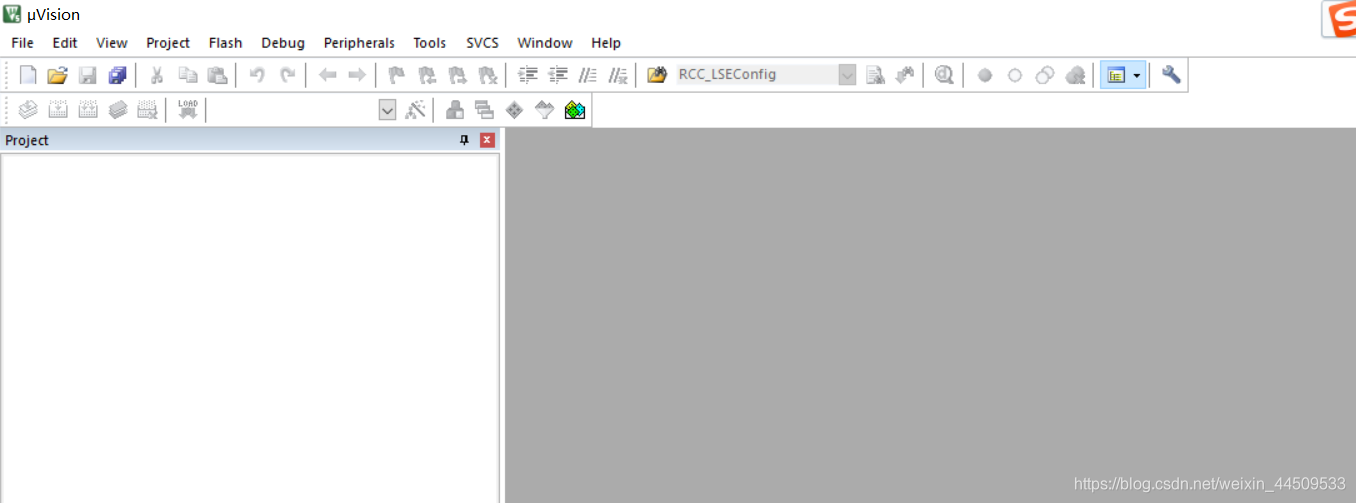Click the Sogou input method icon

(x=1340, y=20)
